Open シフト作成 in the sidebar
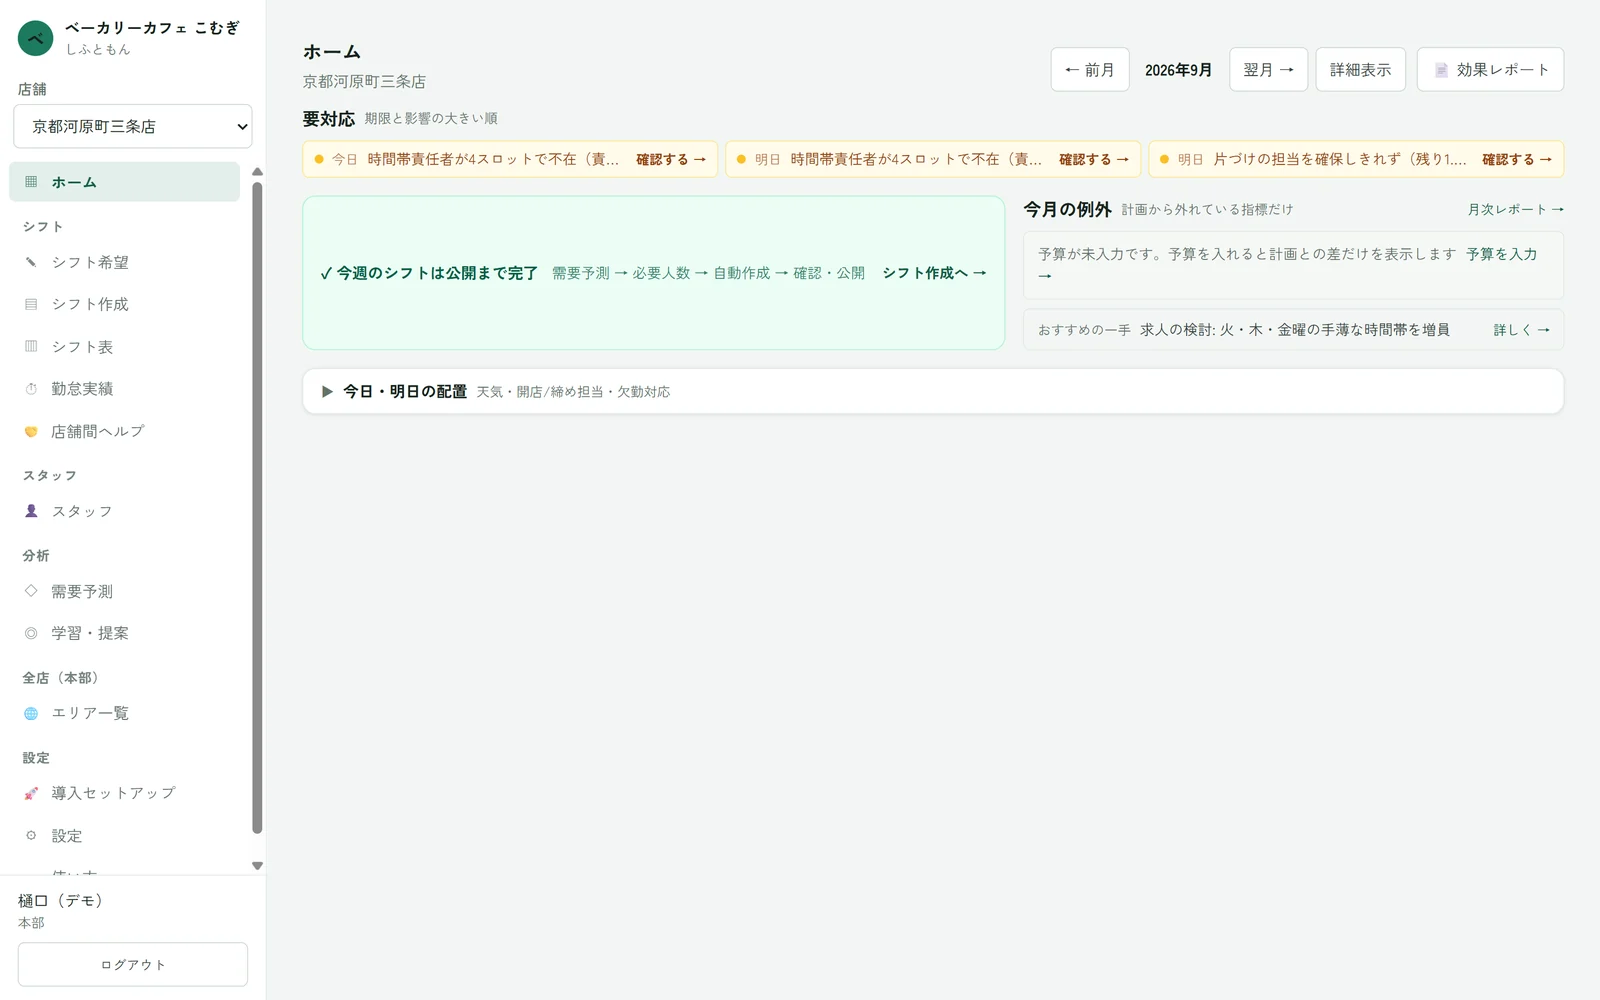 [x=125, y=304]
